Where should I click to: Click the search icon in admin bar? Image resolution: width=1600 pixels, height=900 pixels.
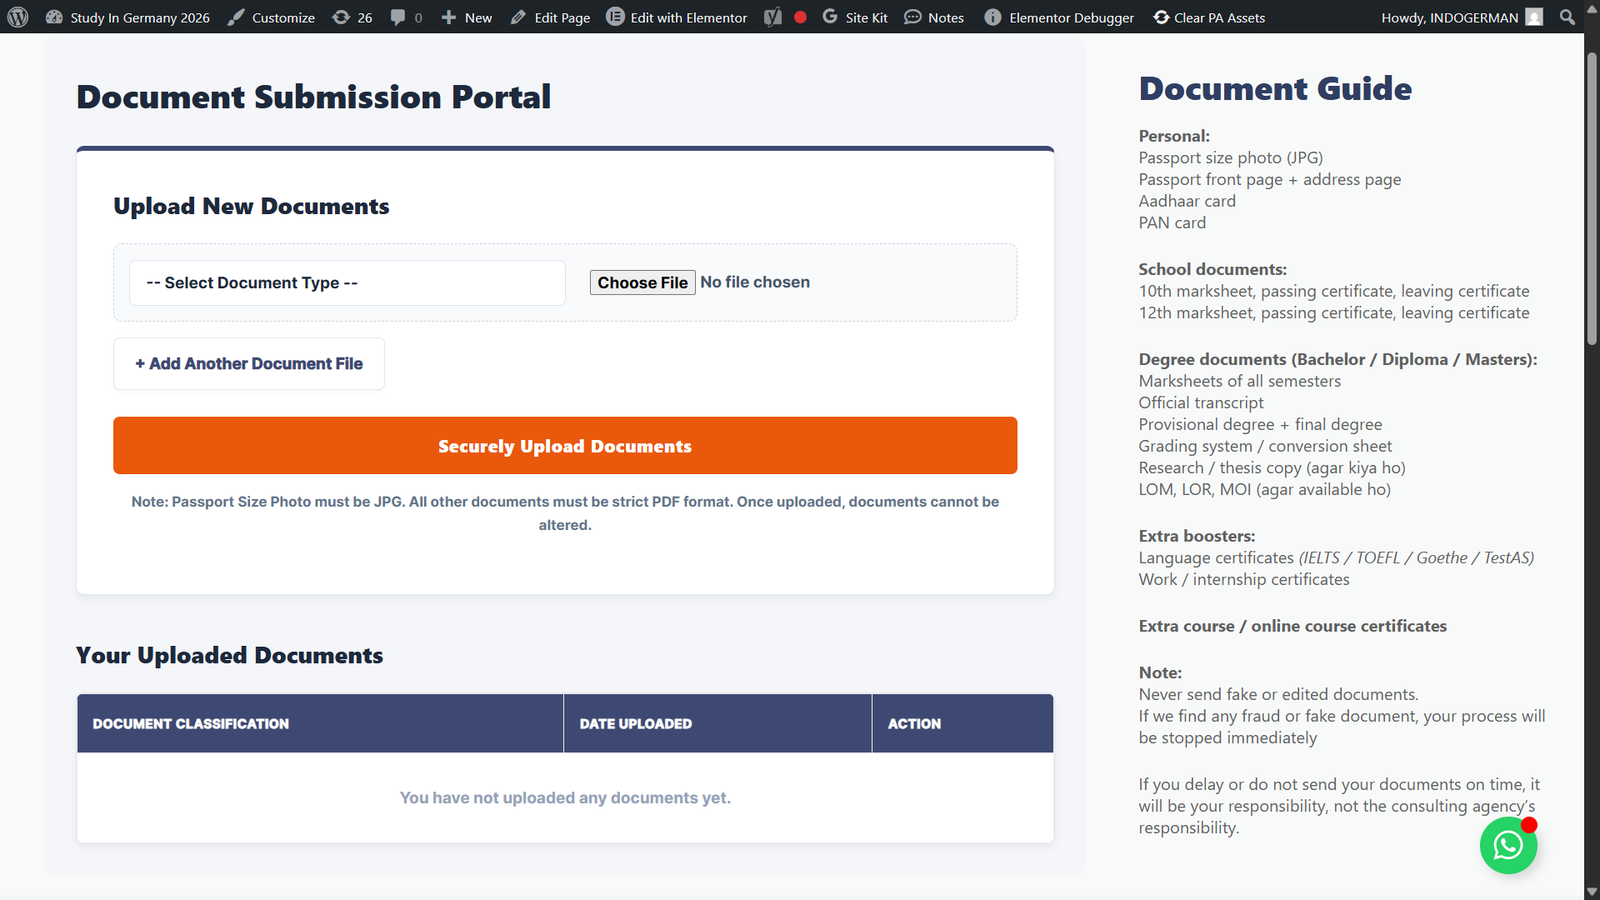1566,17
